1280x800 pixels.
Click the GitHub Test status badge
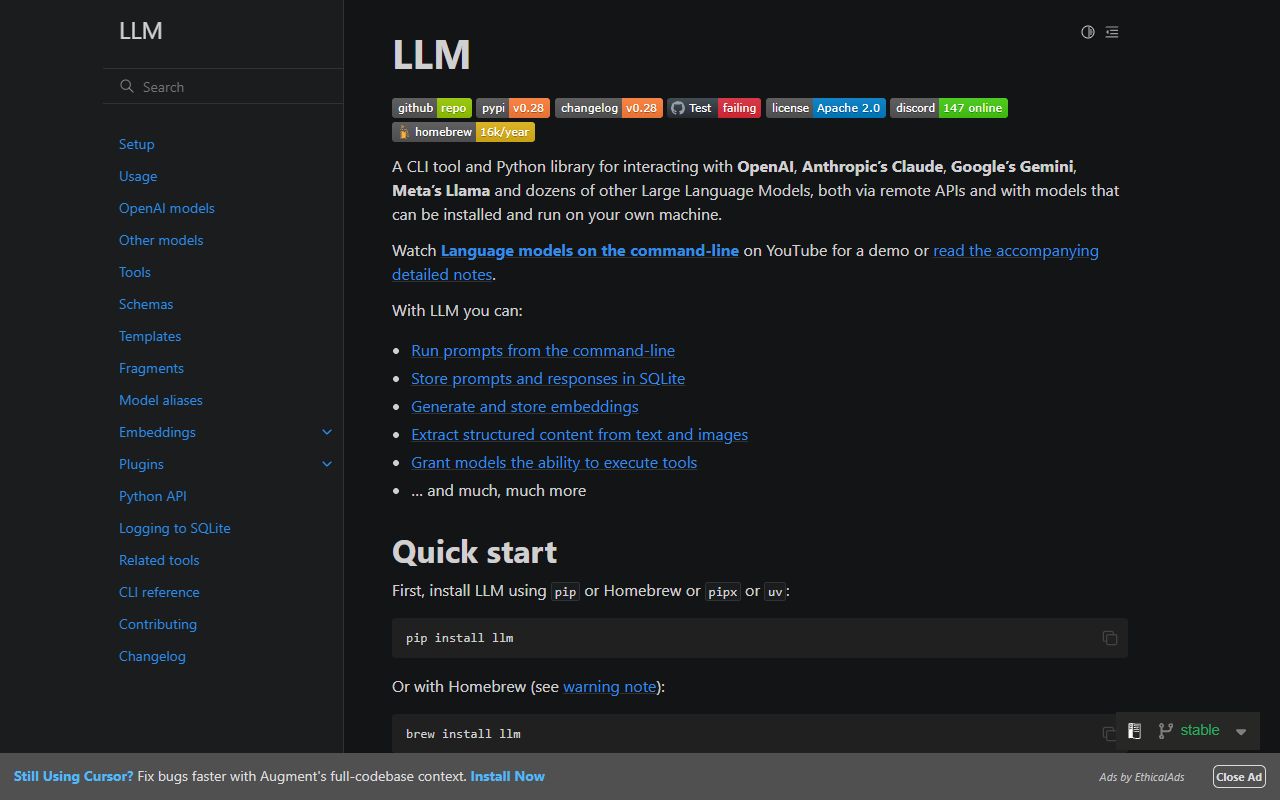coord(714,108)
